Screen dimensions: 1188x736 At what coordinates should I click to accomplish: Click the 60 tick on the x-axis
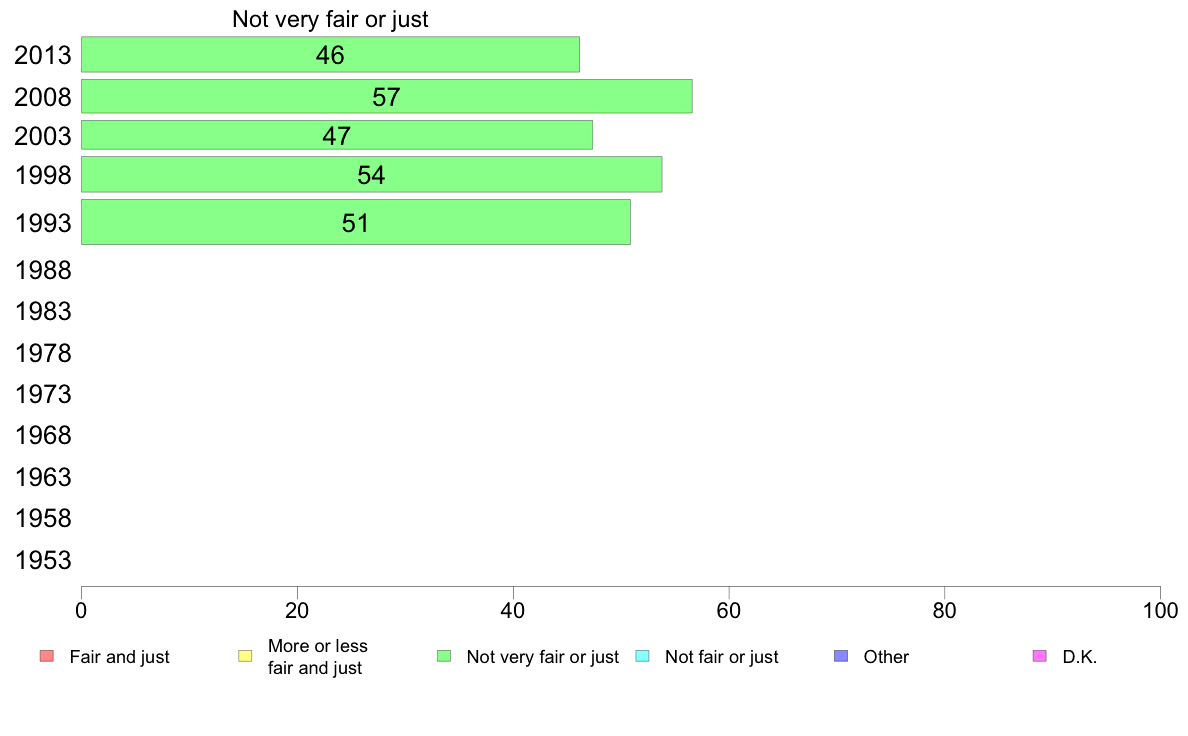click(x=729, y=611)
